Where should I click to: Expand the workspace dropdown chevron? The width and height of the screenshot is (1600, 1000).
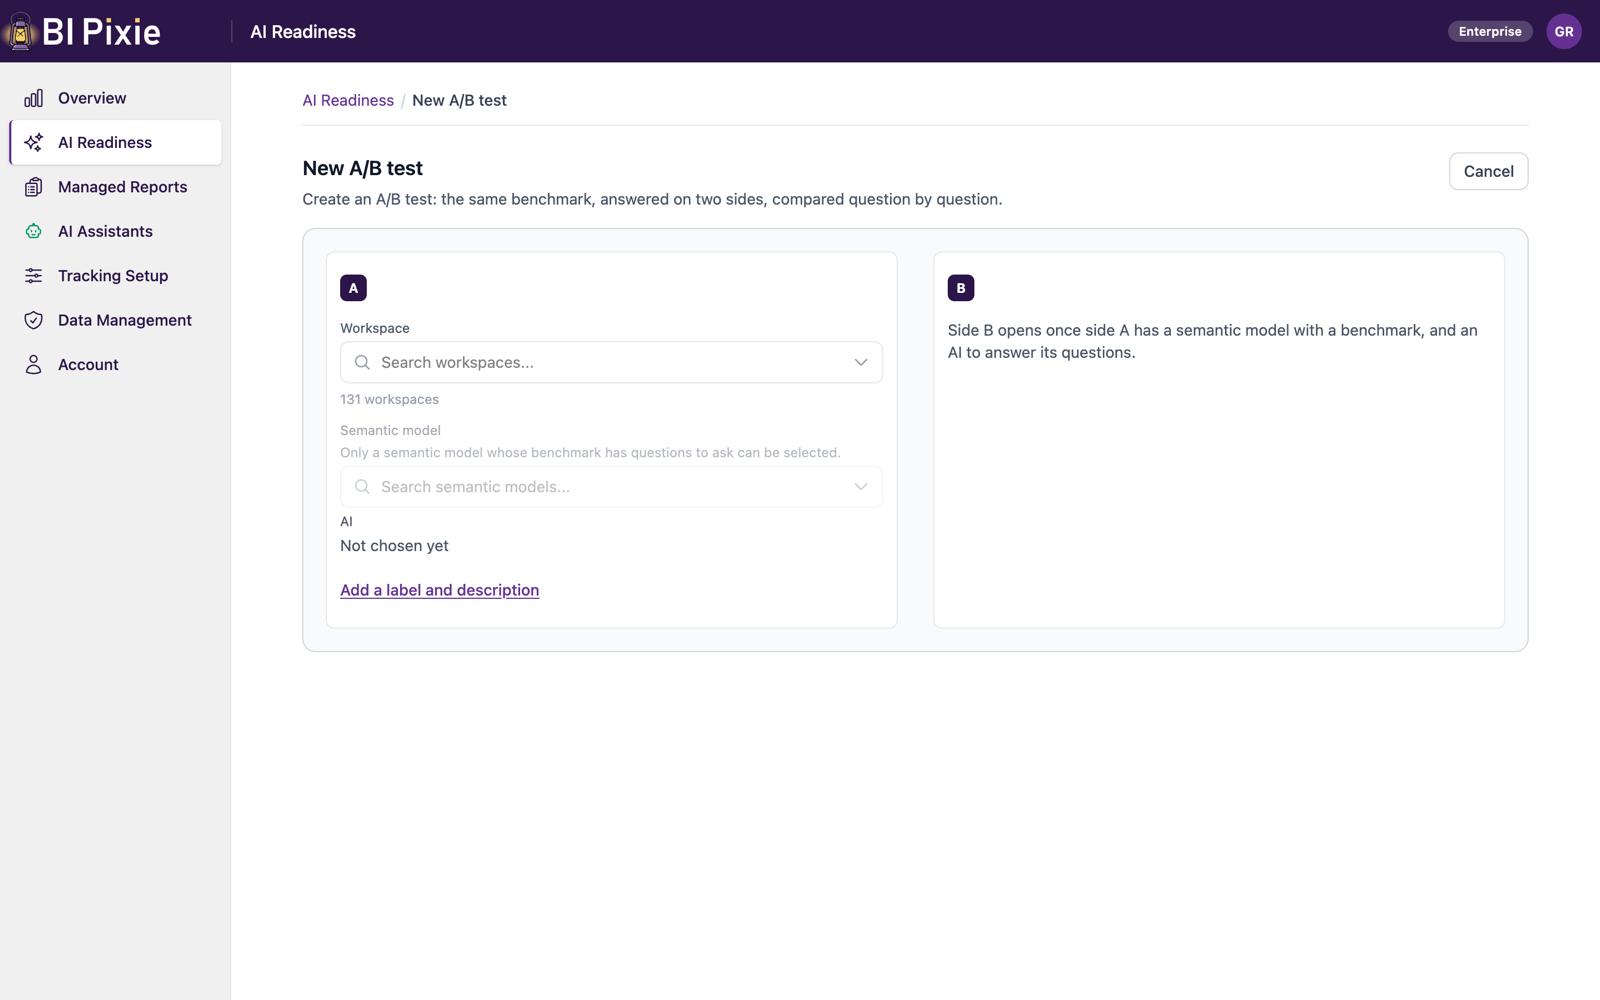click(861, 362)
